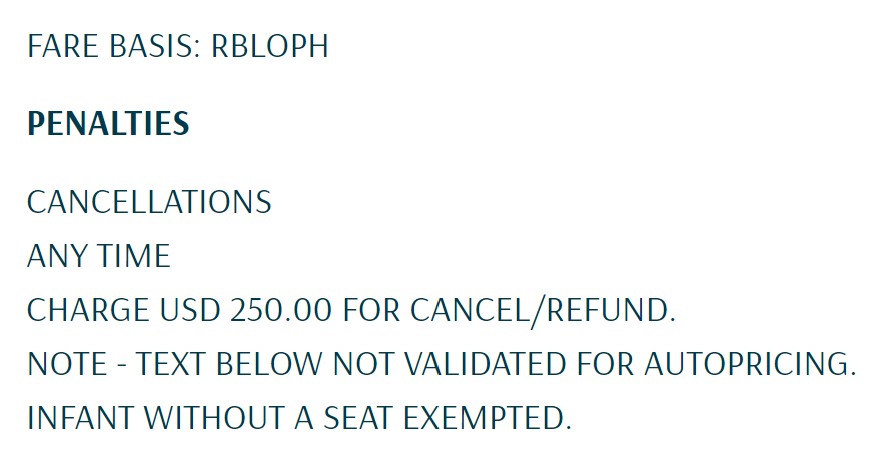
Task: Click the word TEXT in the note line
Action: coord(171,364)
